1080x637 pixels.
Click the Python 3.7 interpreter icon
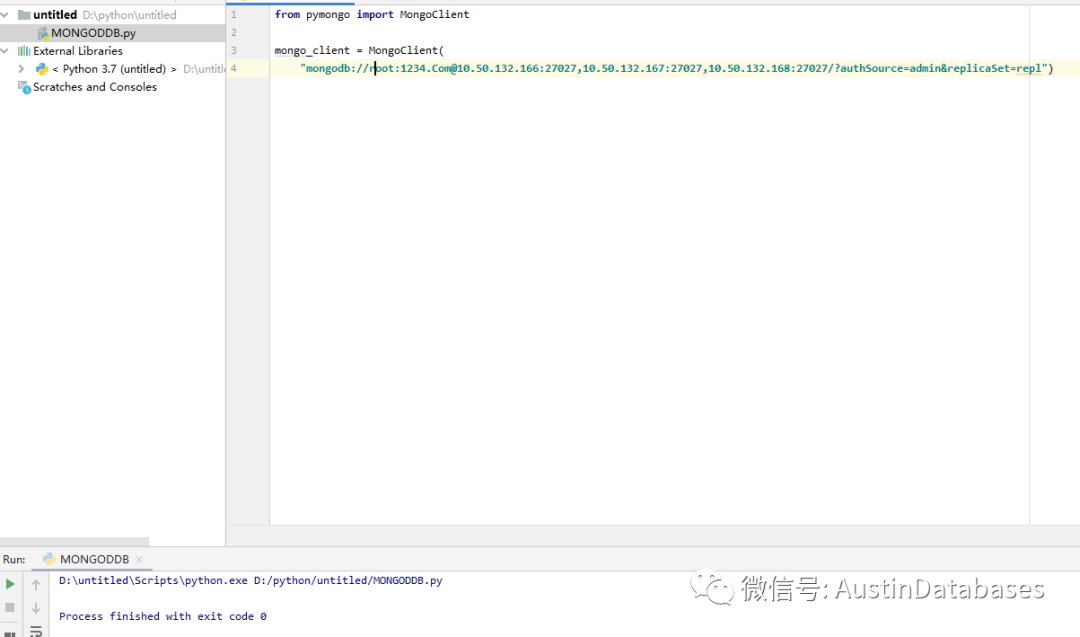[x=42, y=69]
